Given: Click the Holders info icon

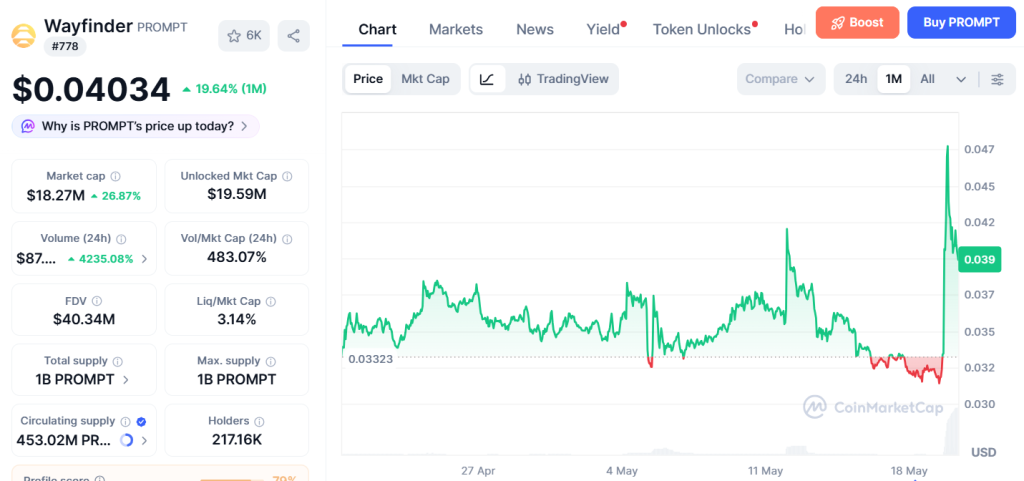Looking at the screenshot, I should (259, 422).
